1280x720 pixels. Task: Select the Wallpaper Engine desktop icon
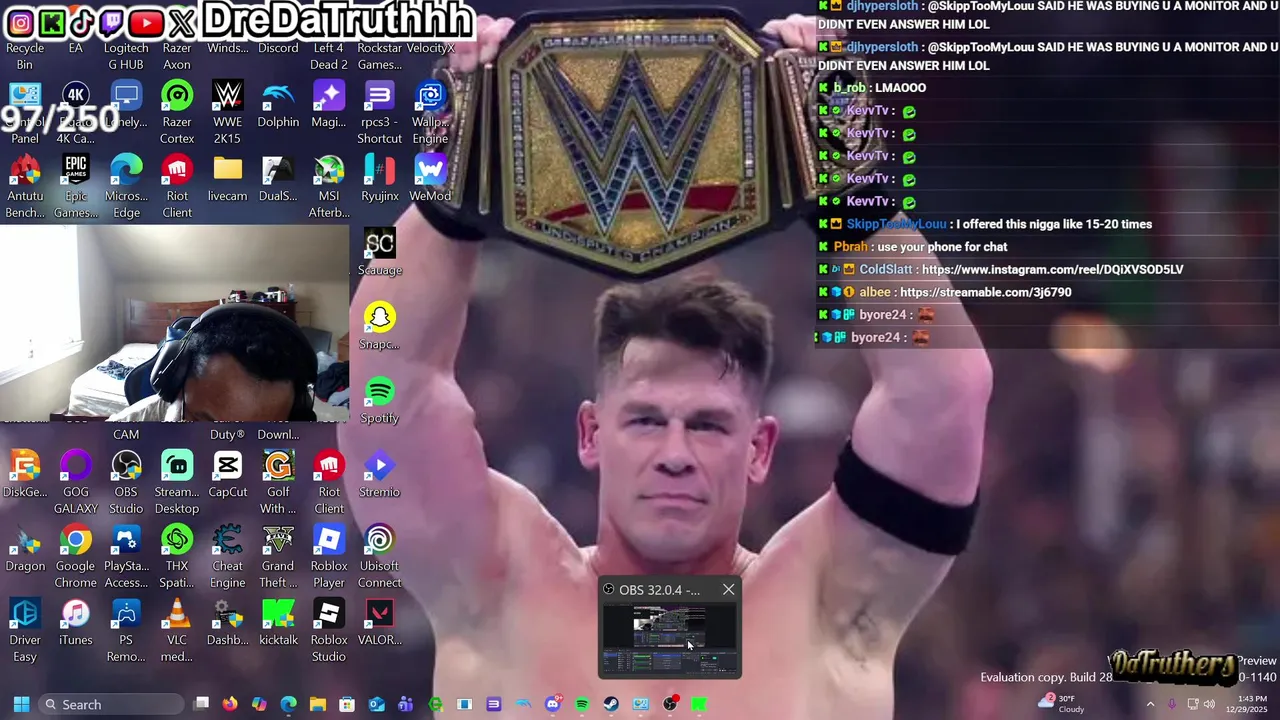point(430,112)
